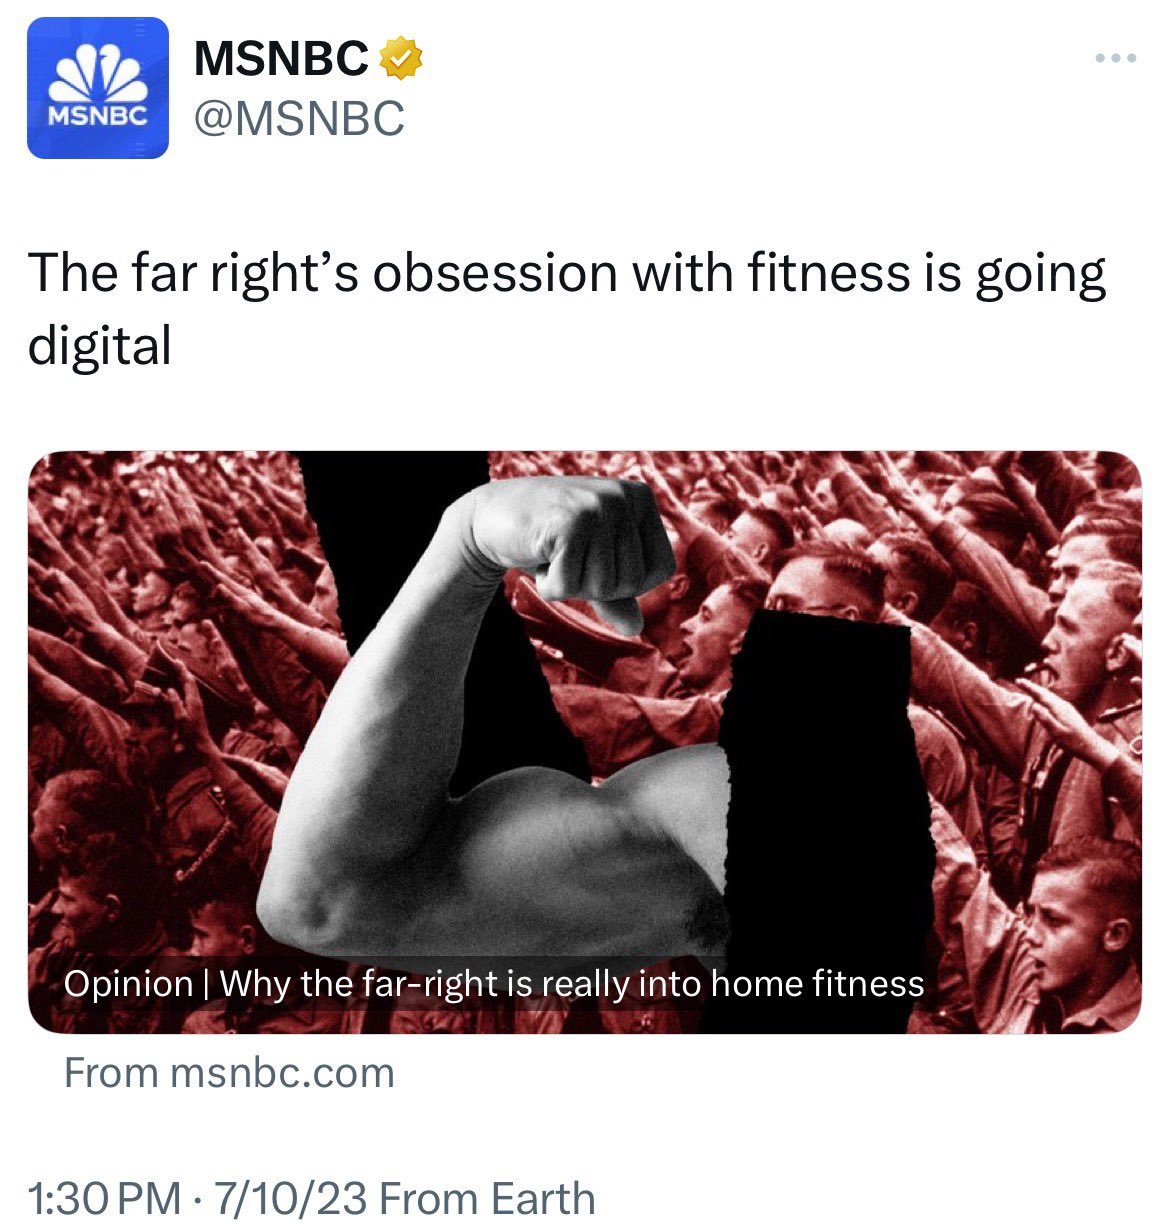1170x1224 pixels.
Task: Select the 7/10/23 post date
Action: point(289,1198)
